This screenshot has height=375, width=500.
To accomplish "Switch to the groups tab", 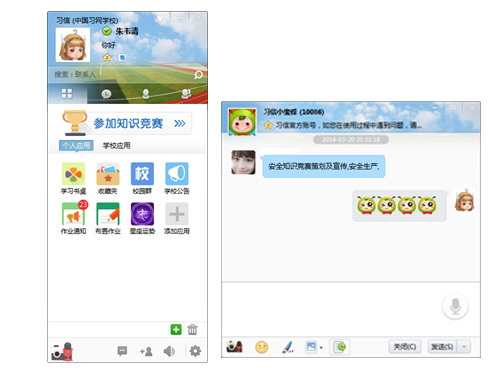I will 186,94.
